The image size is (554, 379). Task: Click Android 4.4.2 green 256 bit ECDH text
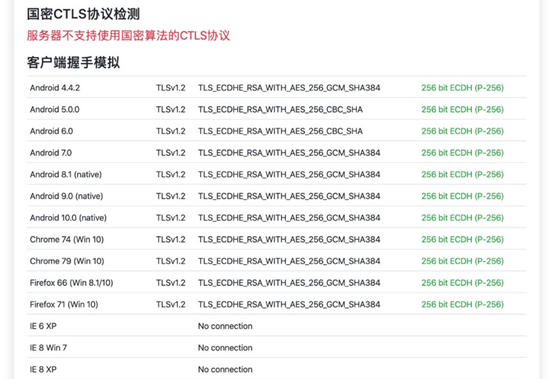pos(462,88)
